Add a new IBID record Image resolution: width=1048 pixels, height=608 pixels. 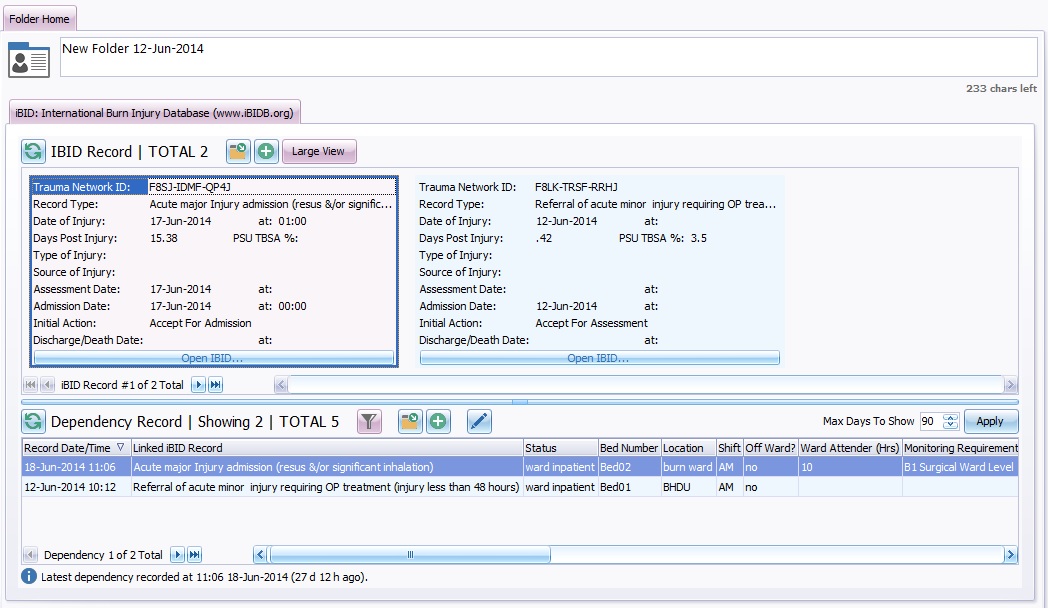click(266, 152)
